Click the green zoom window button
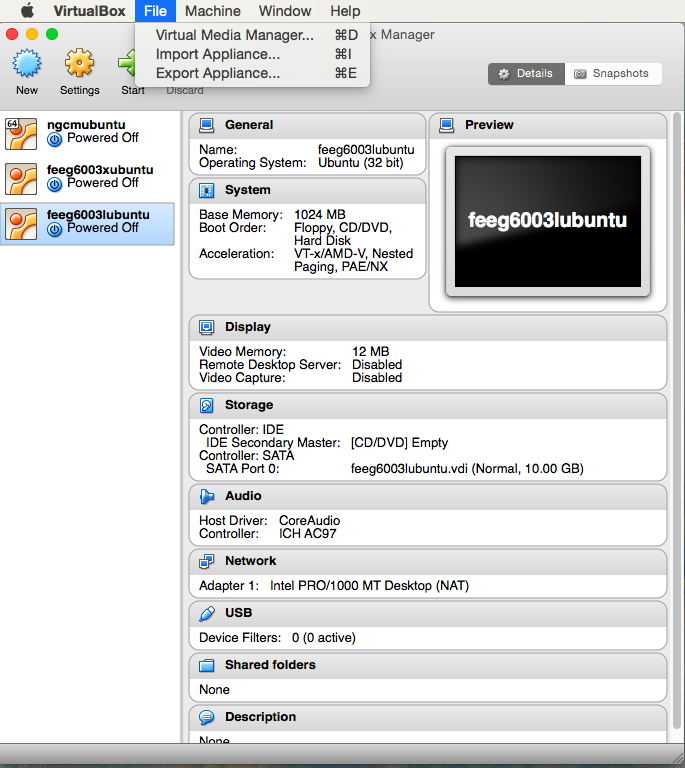Viewport: 685px width, 768px height. [52, 34]
